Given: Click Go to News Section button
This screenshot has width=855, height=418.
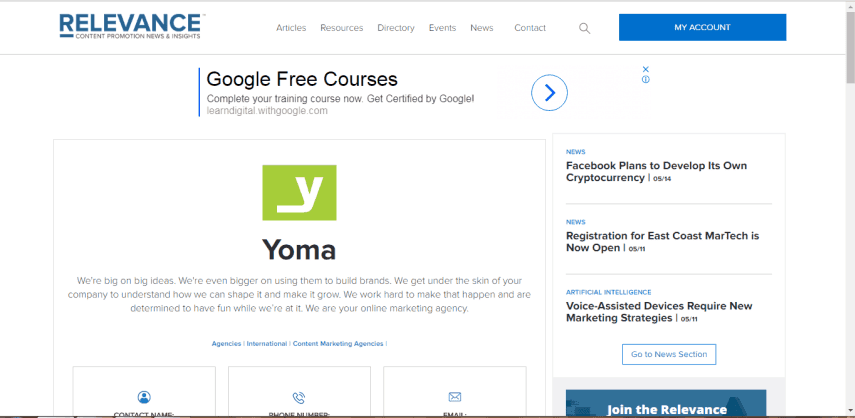Looking at the screenshot, I should coord(669,354).
